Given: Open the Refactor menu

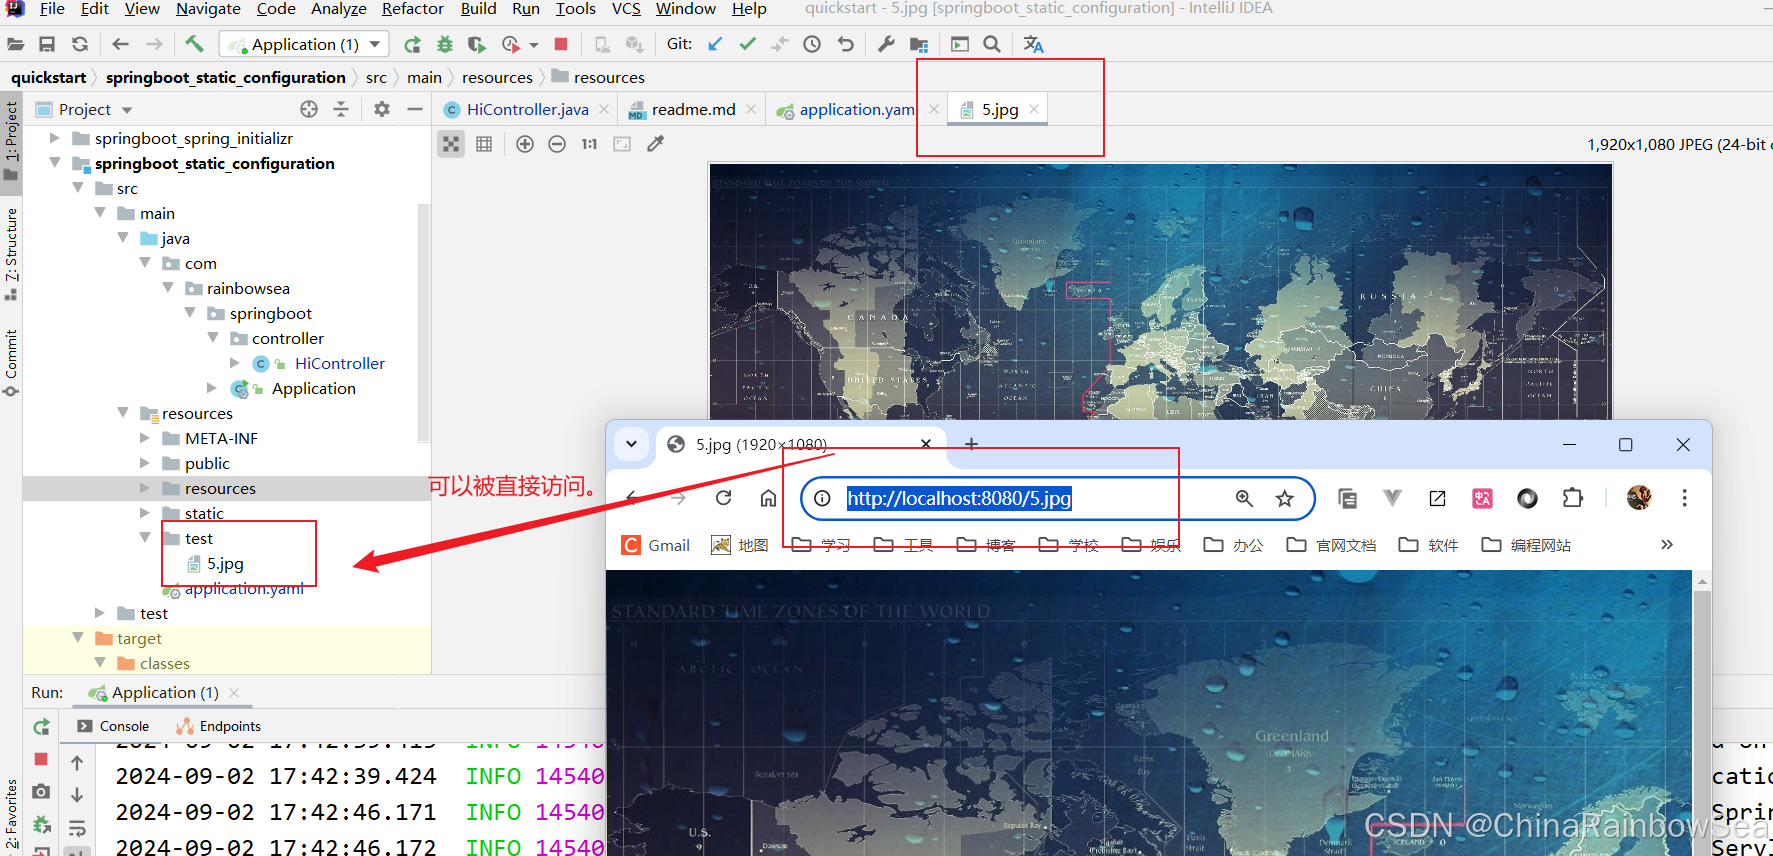Looking at the screenshot, I should click(x=412, y=9).
